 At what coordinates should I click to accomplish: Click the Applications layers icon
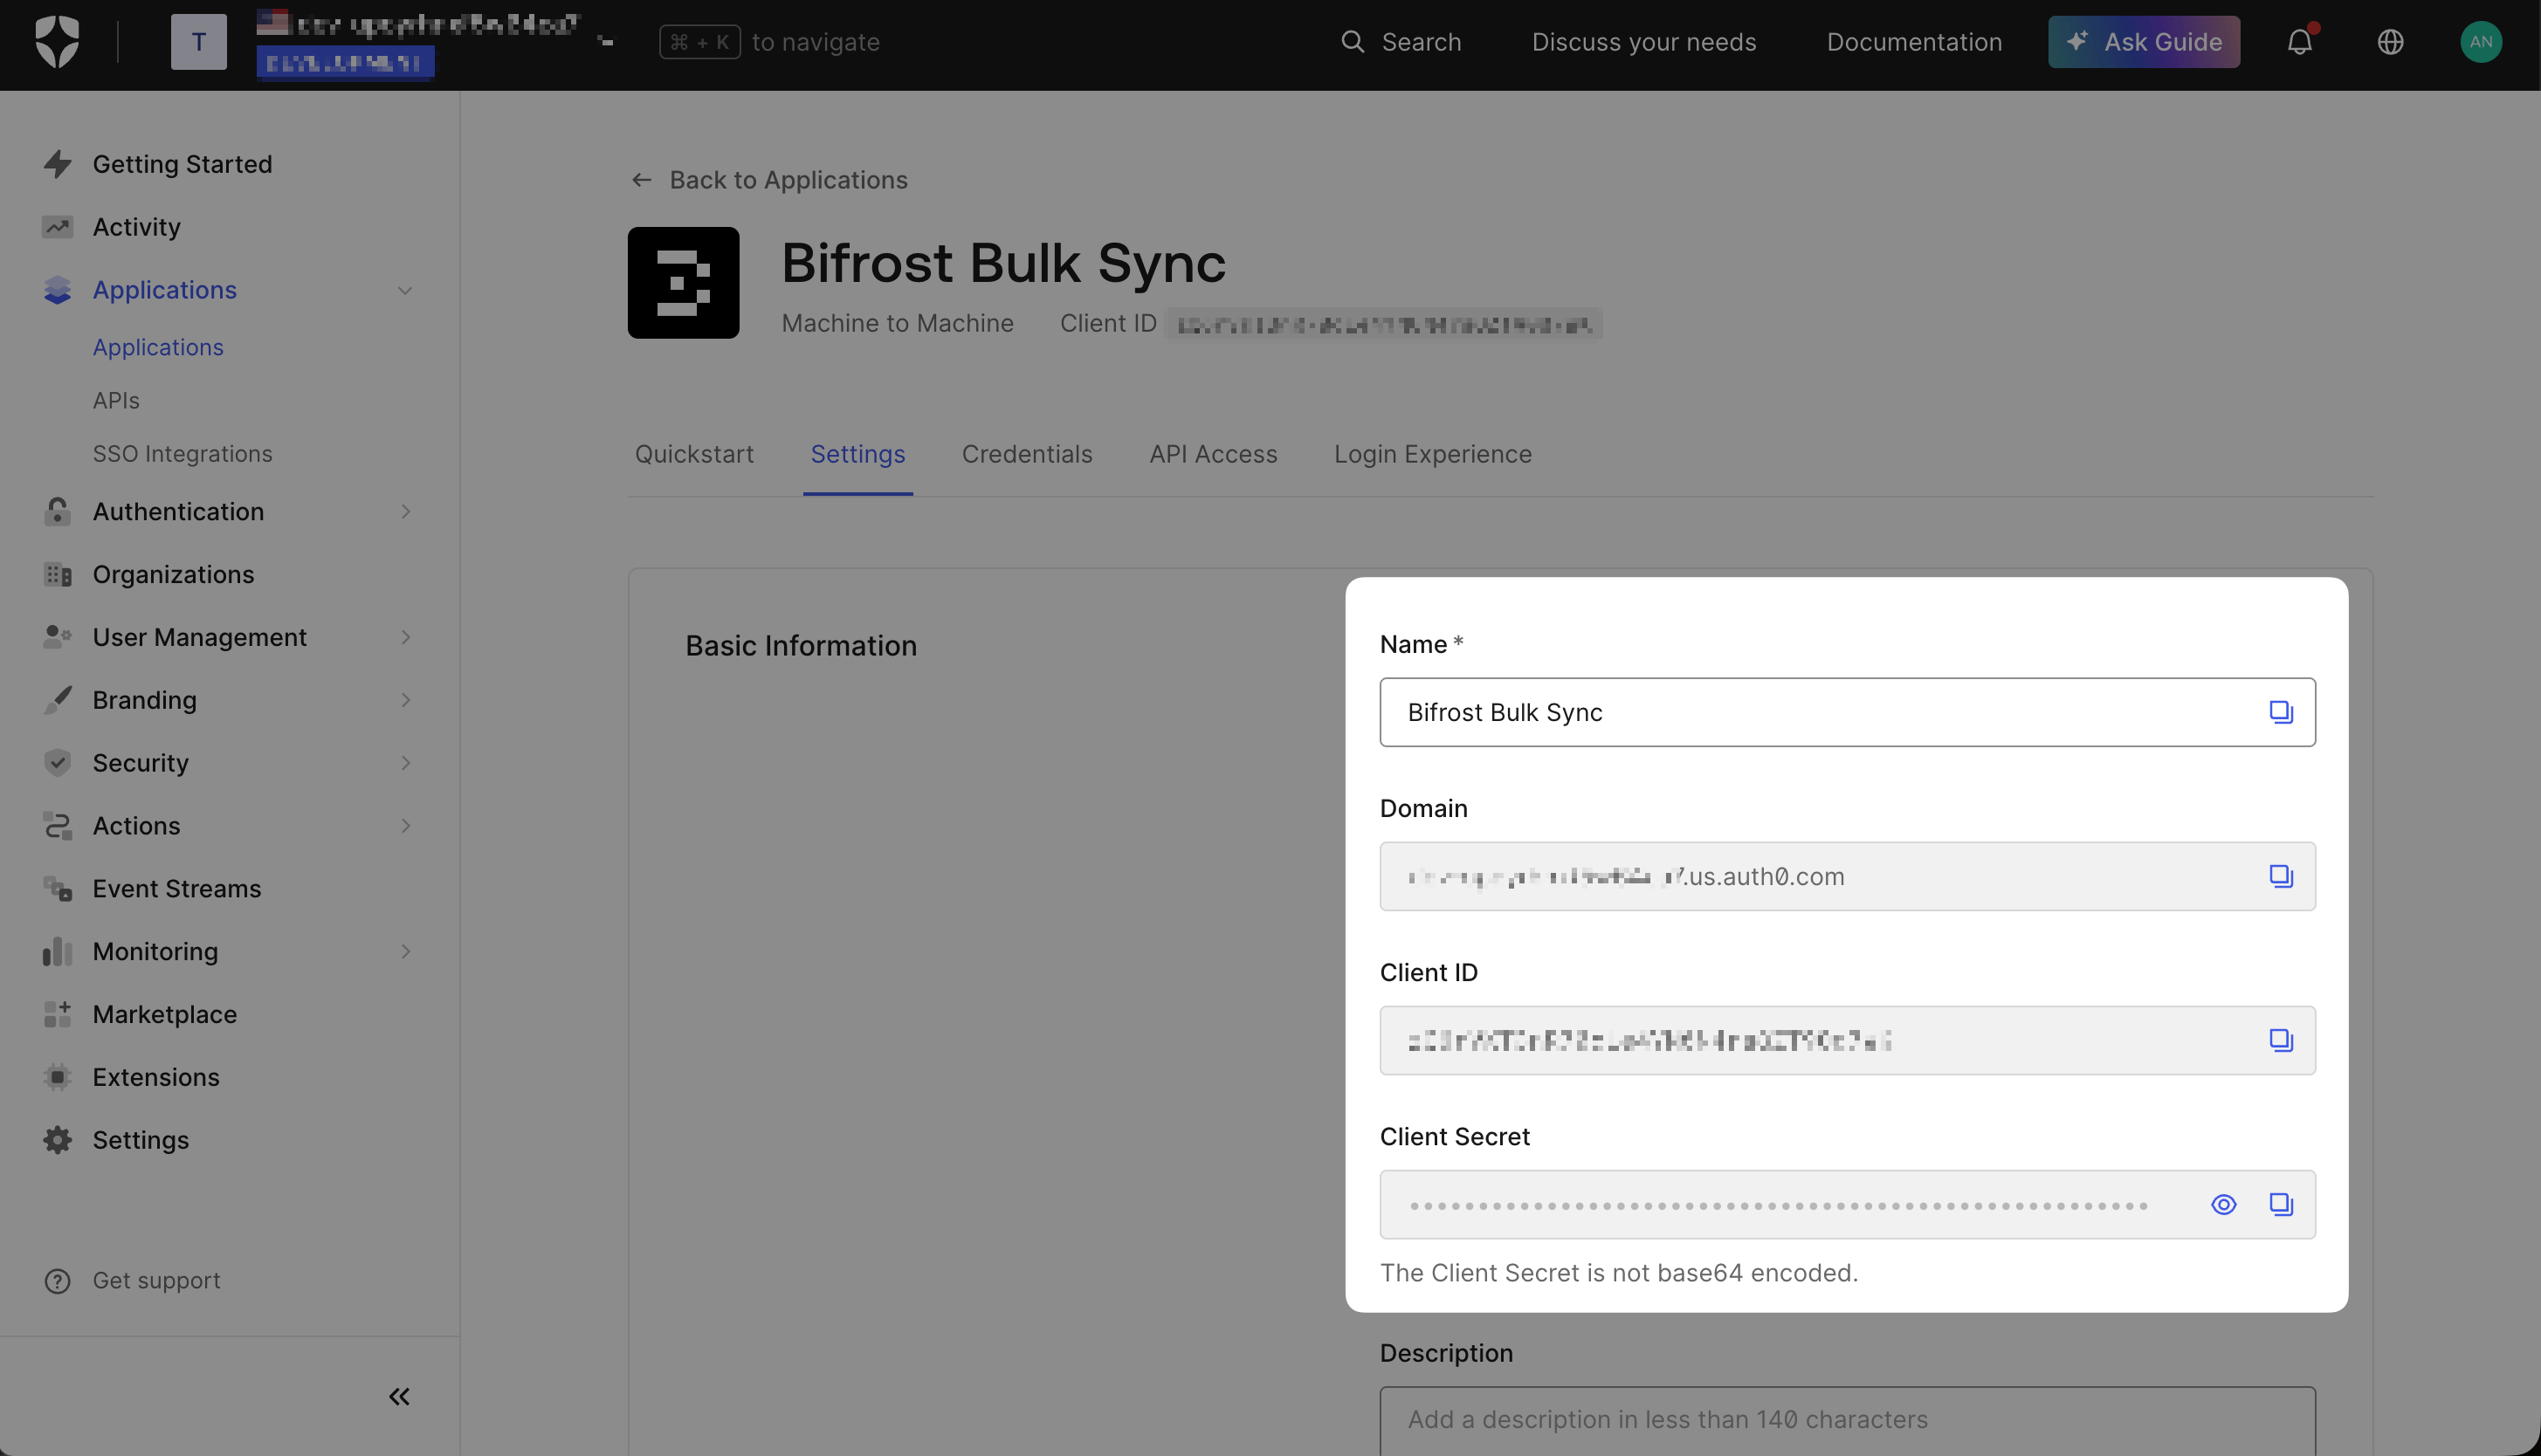(57, 290)
